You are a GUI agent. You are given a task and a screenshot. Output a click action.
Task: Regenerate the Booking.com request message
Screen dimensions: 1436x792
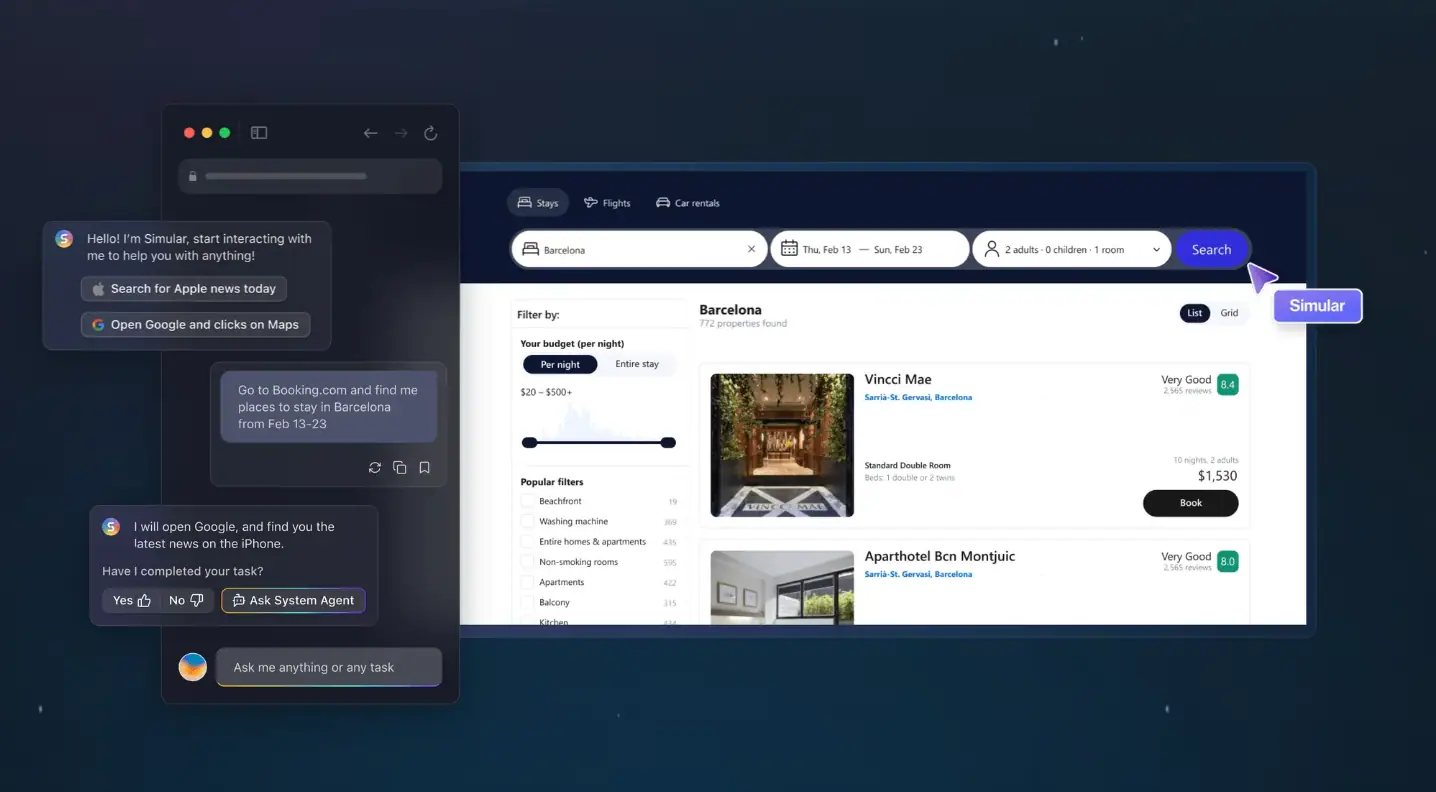pos(375,467)
